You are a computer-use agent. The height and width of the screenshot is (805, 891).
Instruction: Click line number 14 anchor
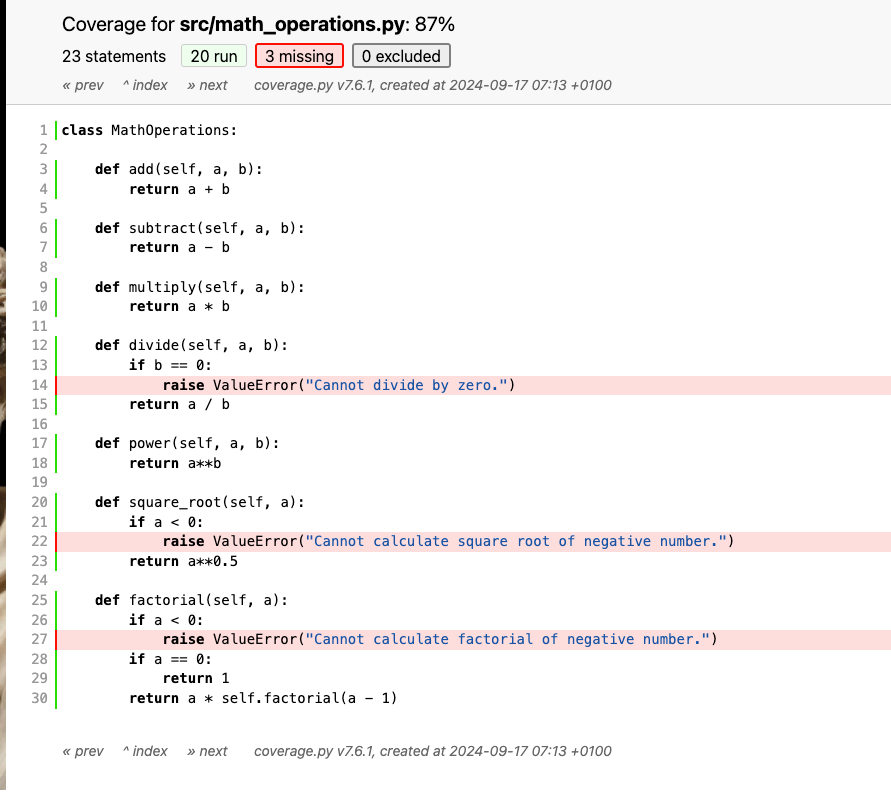(x=40, y=385)
